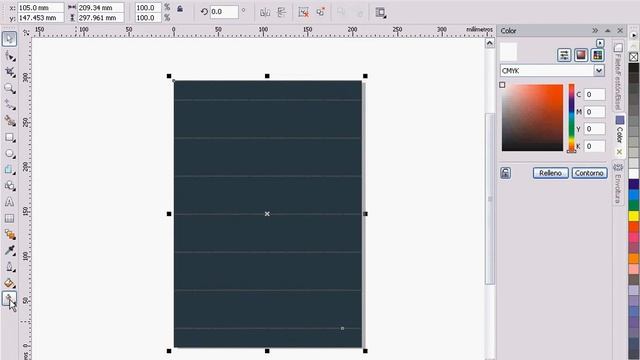The height and width of the screenshot is (360, 640).
Task: Choose the no-color X swatch
Action: tap(633, 57)
